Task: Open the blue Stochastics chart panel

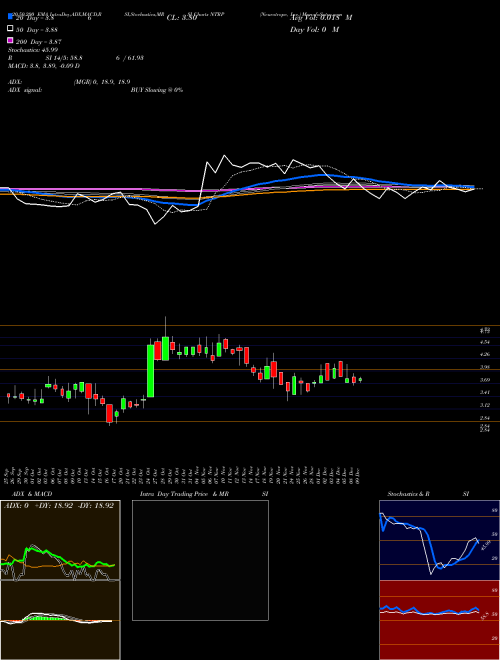Action: (x=439, y=540)
